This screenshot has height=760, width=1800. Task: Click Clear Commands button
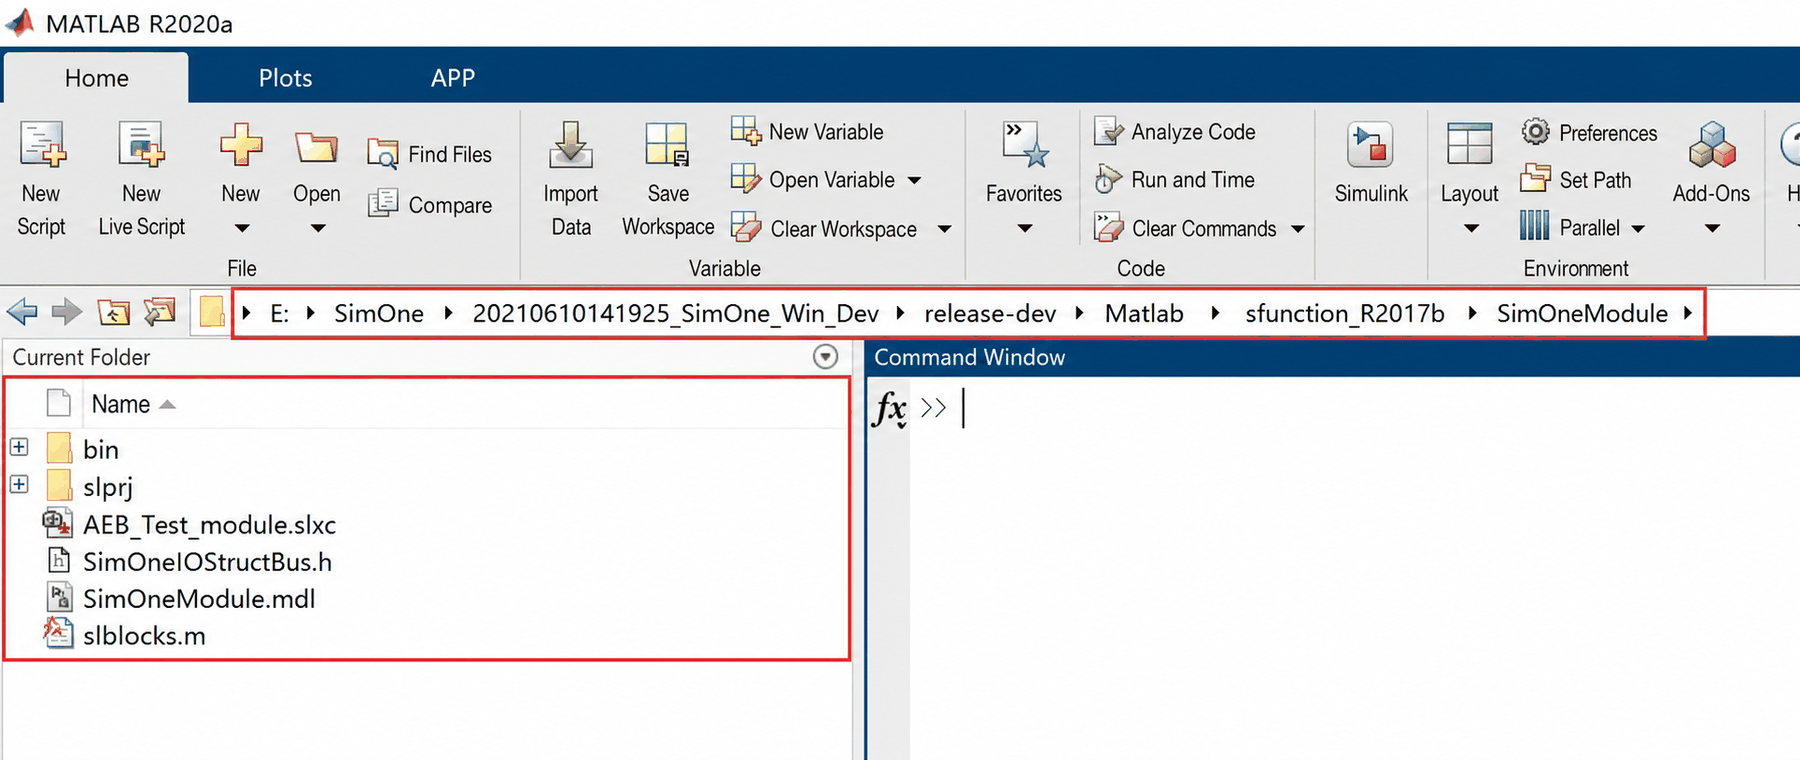click(x=1185, y=229)
